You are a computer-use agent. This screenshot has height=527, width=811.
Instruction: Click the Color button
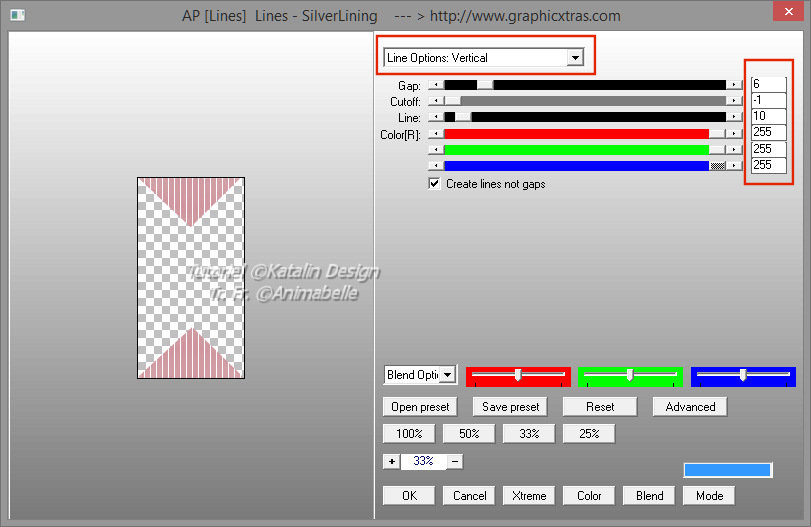point(589,495)
